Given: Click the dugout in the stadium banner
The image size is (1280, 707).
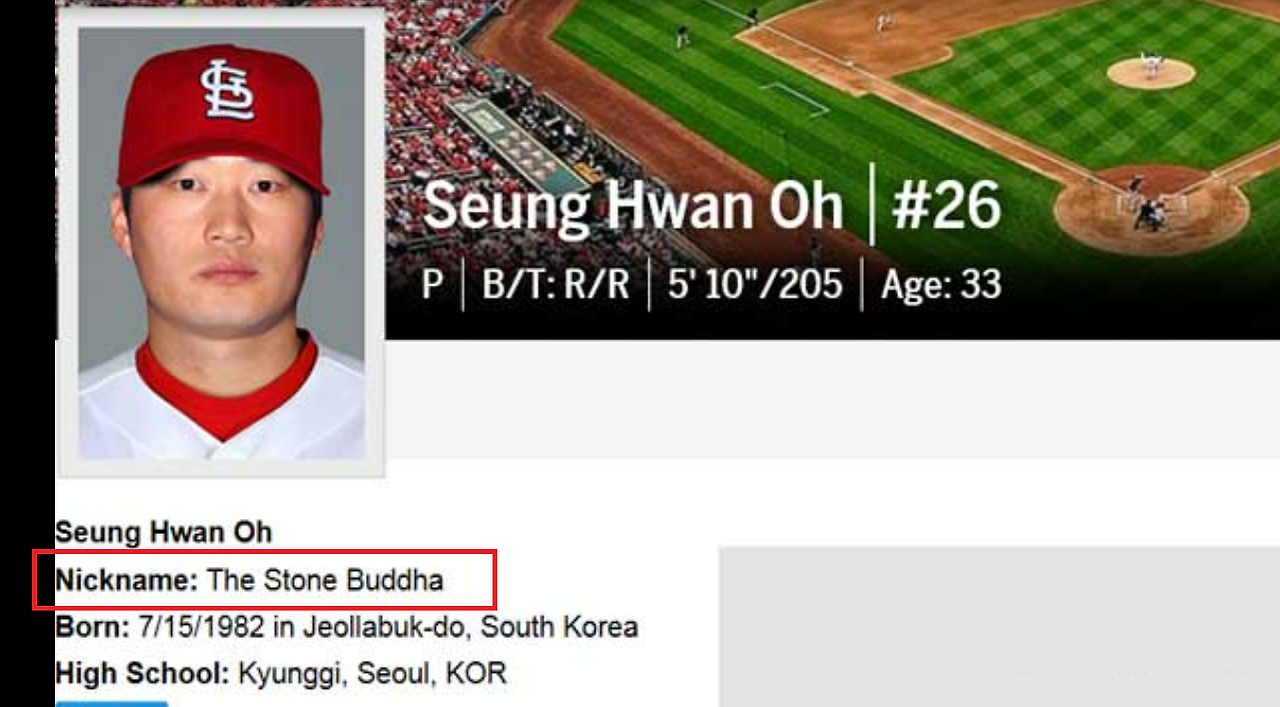Looking at the screenshot, I should [x=518, y=147].
